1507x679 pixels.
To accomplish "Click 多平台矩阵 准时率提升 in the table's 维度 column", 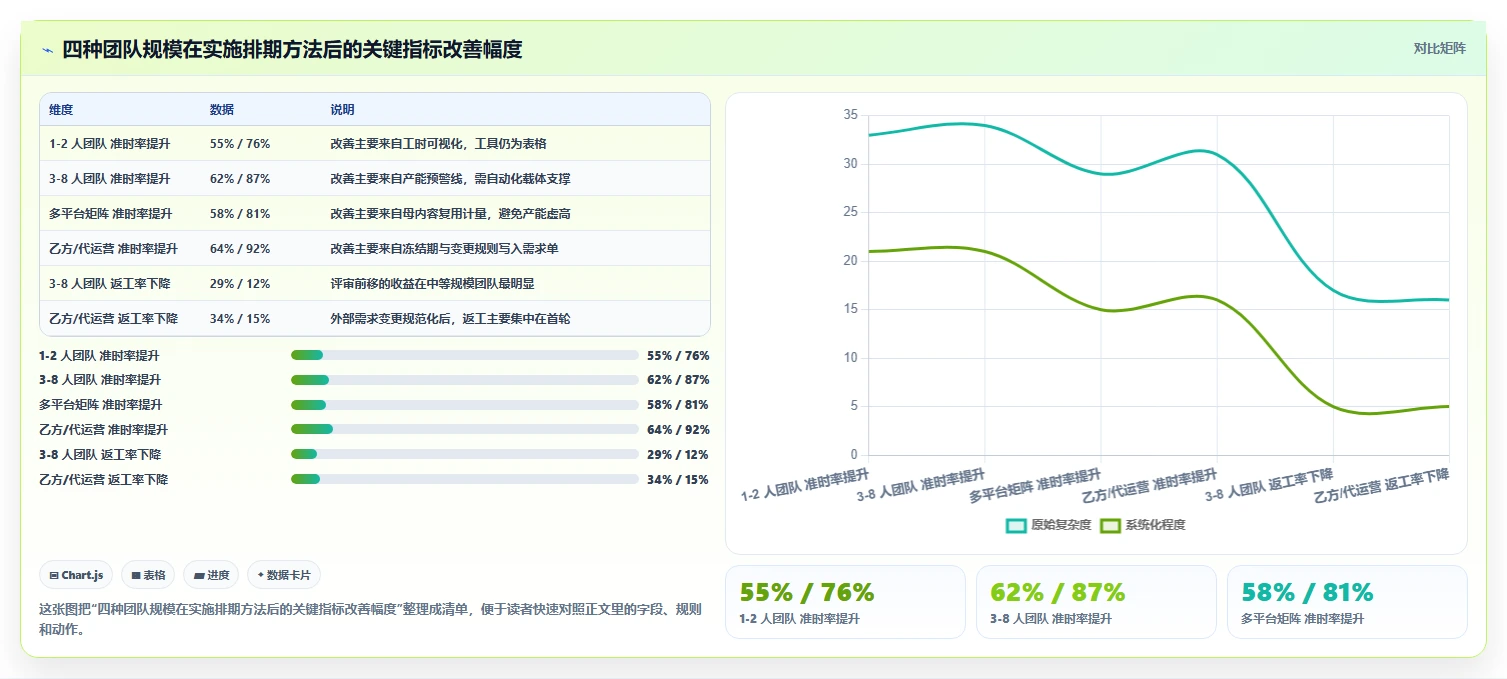I will [x=110, y=214].
